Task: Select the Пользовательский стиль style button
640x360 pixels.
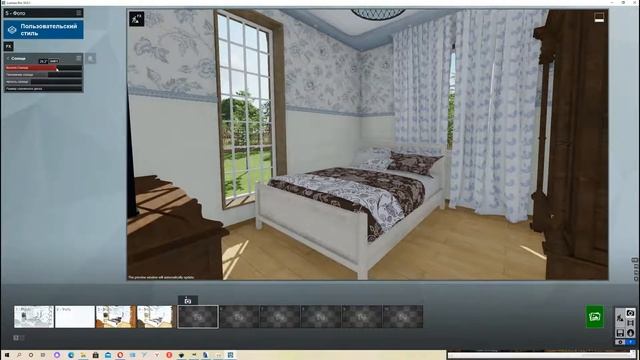Action: (x=44, y=30)
